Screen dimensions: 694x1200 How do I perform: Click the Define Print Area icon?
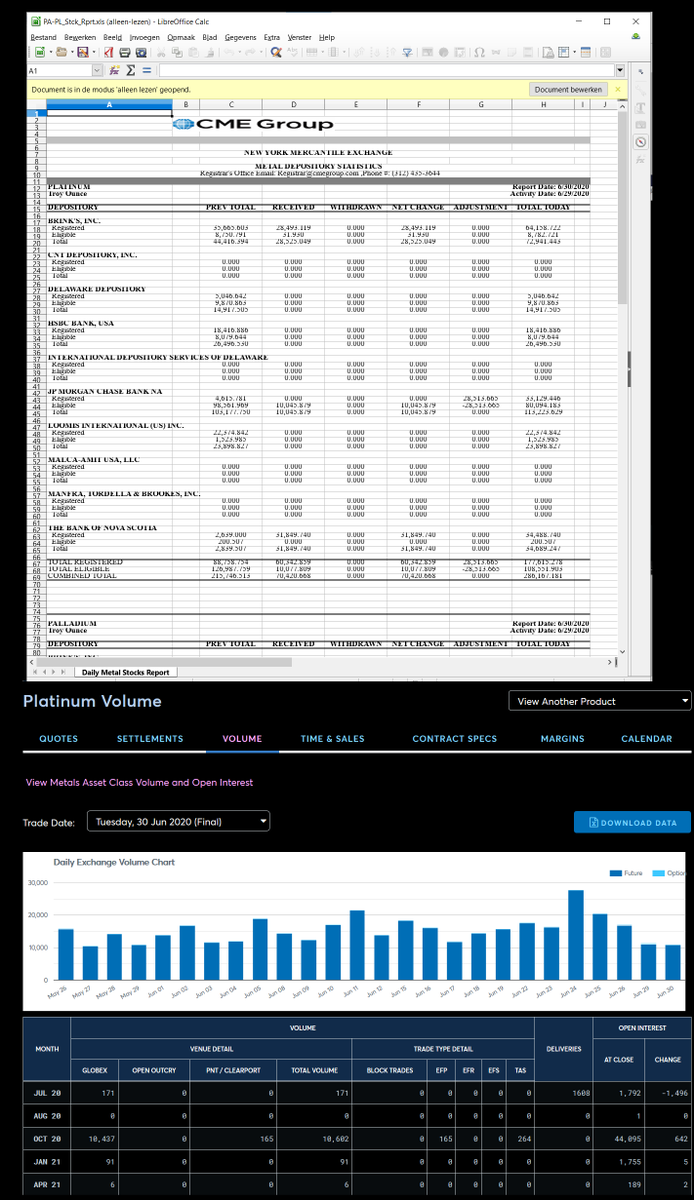(548, 52)
